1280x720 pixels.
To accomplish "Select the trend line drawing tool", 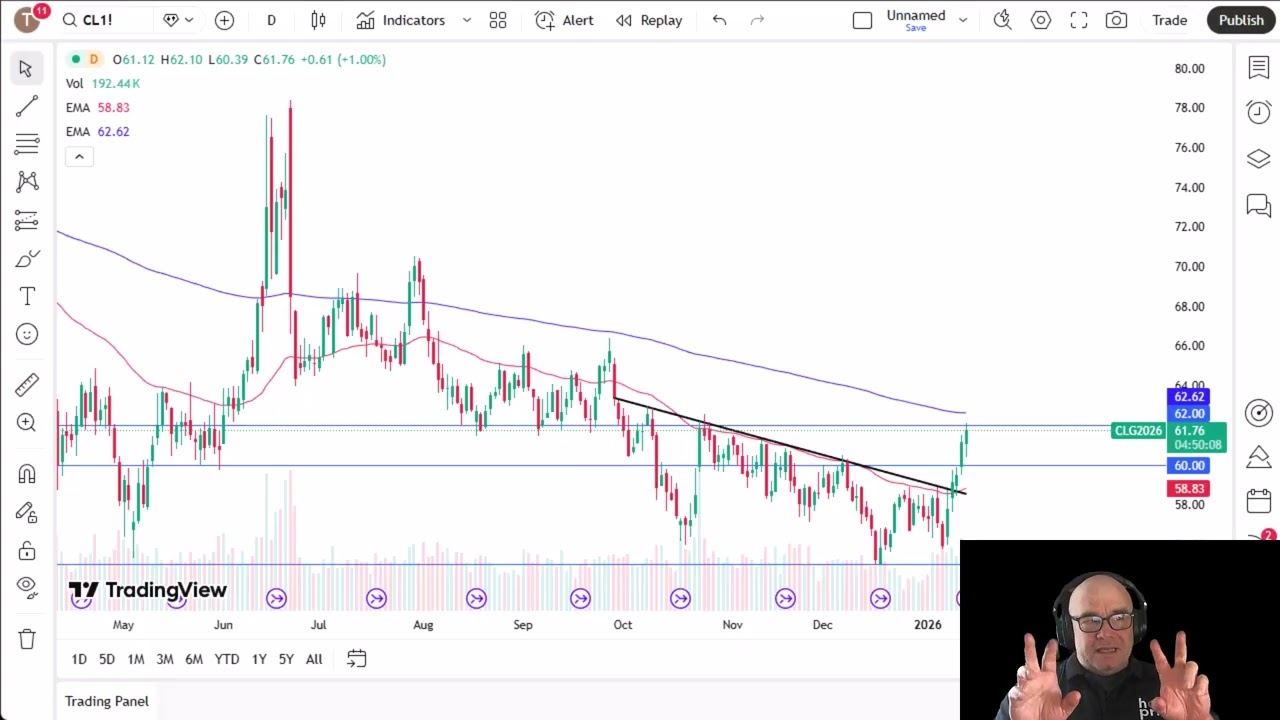I will click(26, 106).
